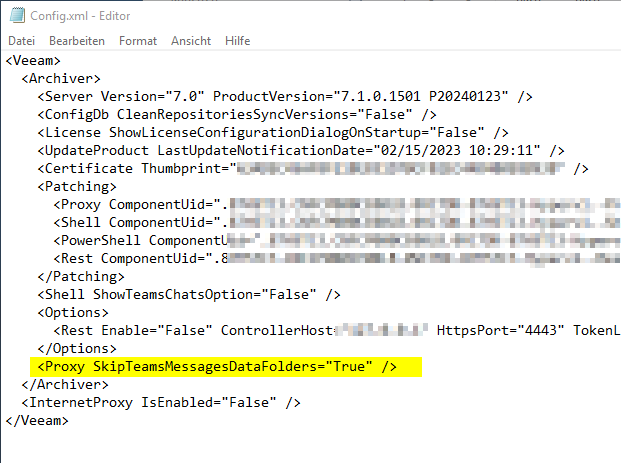Click the UpdateProduct LastUpdateNotificationDate line

pyautogui.click(x=301, y=151)
